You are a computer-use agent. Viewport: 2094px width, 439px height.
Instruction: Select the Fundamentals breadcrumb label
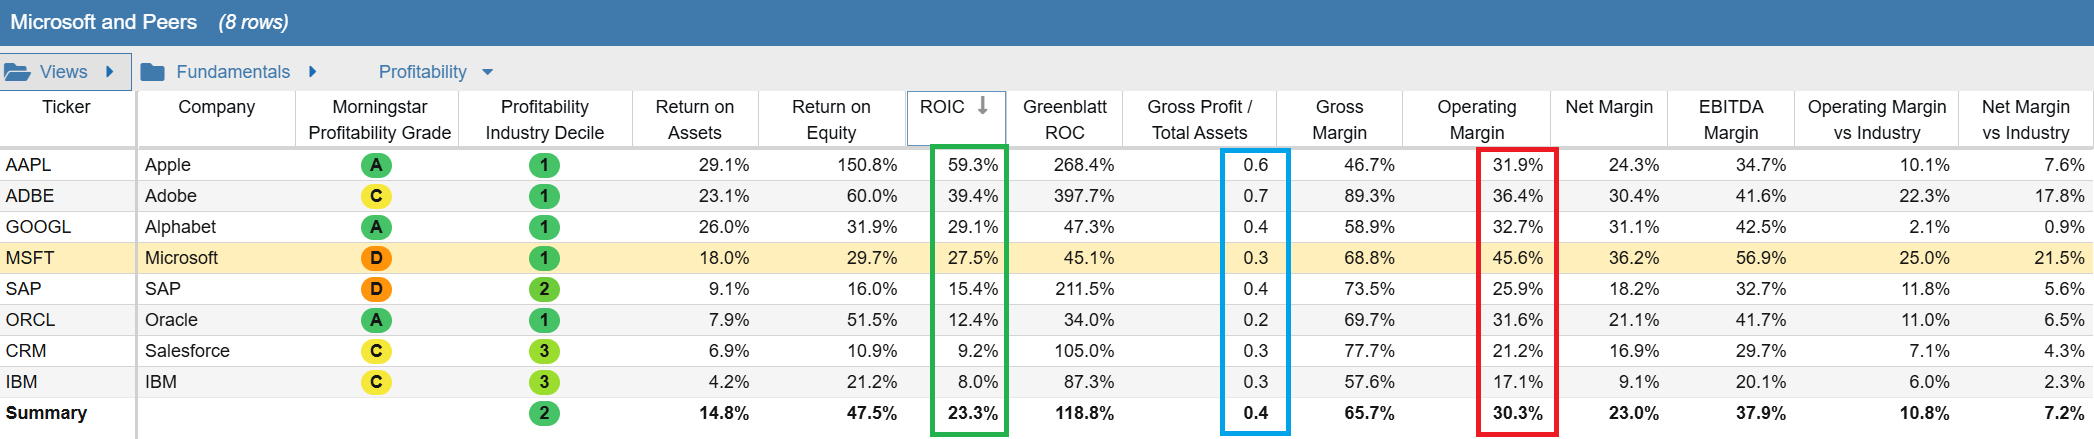233,72
